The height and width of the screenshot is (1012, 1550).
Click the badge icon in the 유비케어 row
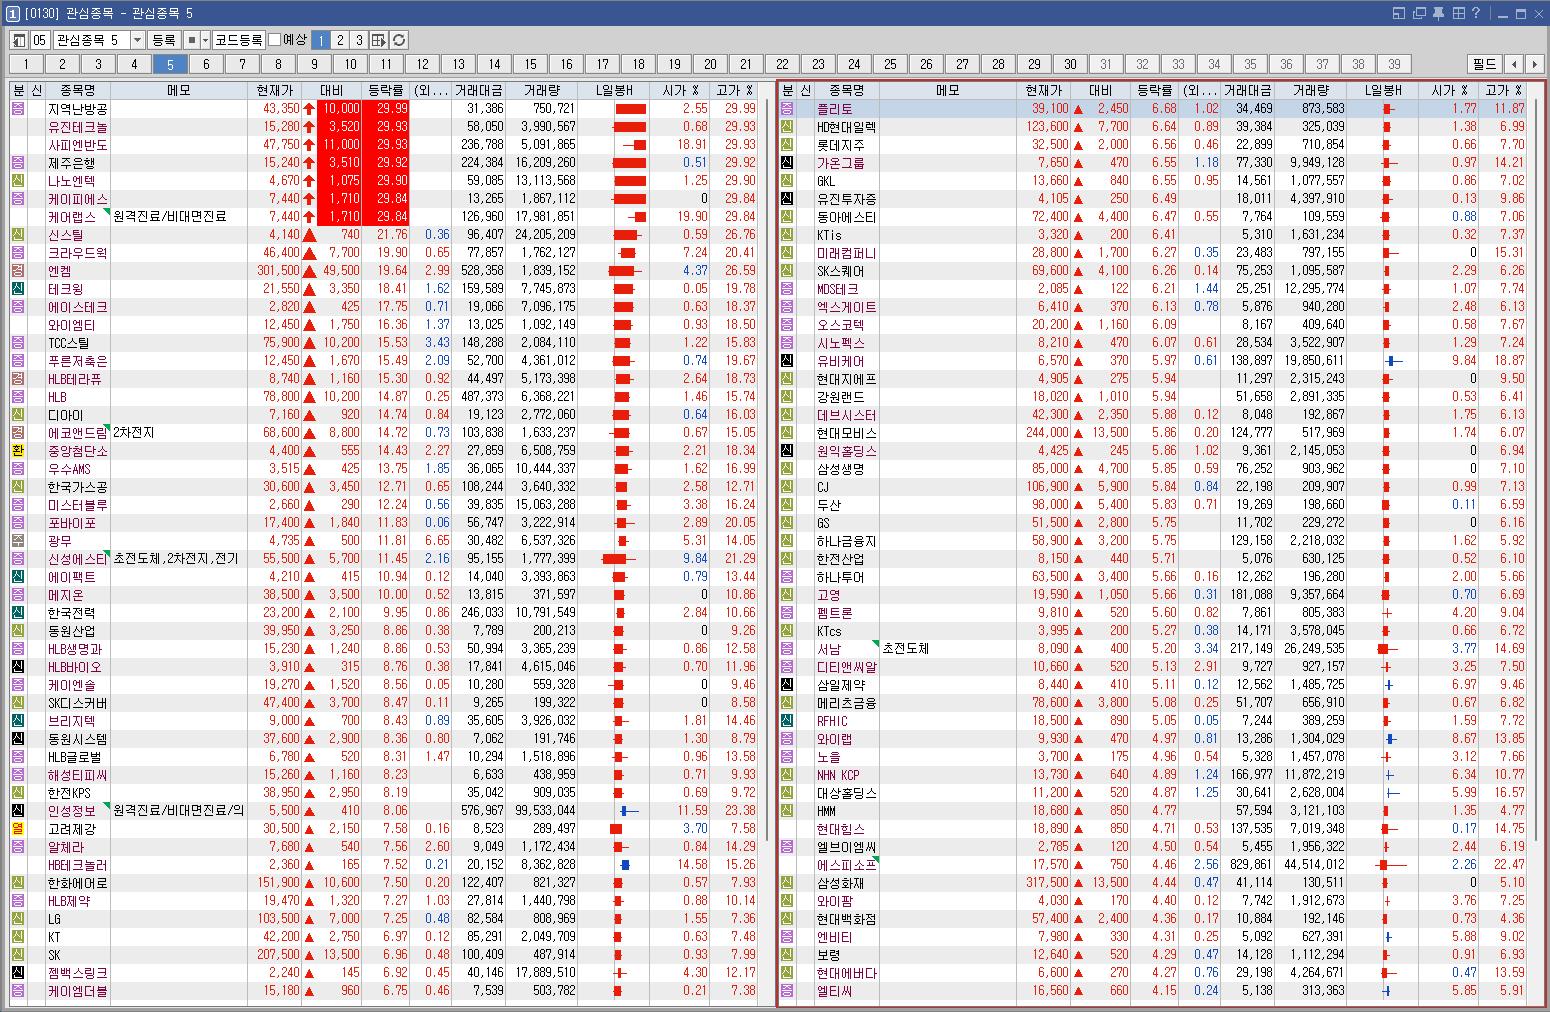[787, 361]
